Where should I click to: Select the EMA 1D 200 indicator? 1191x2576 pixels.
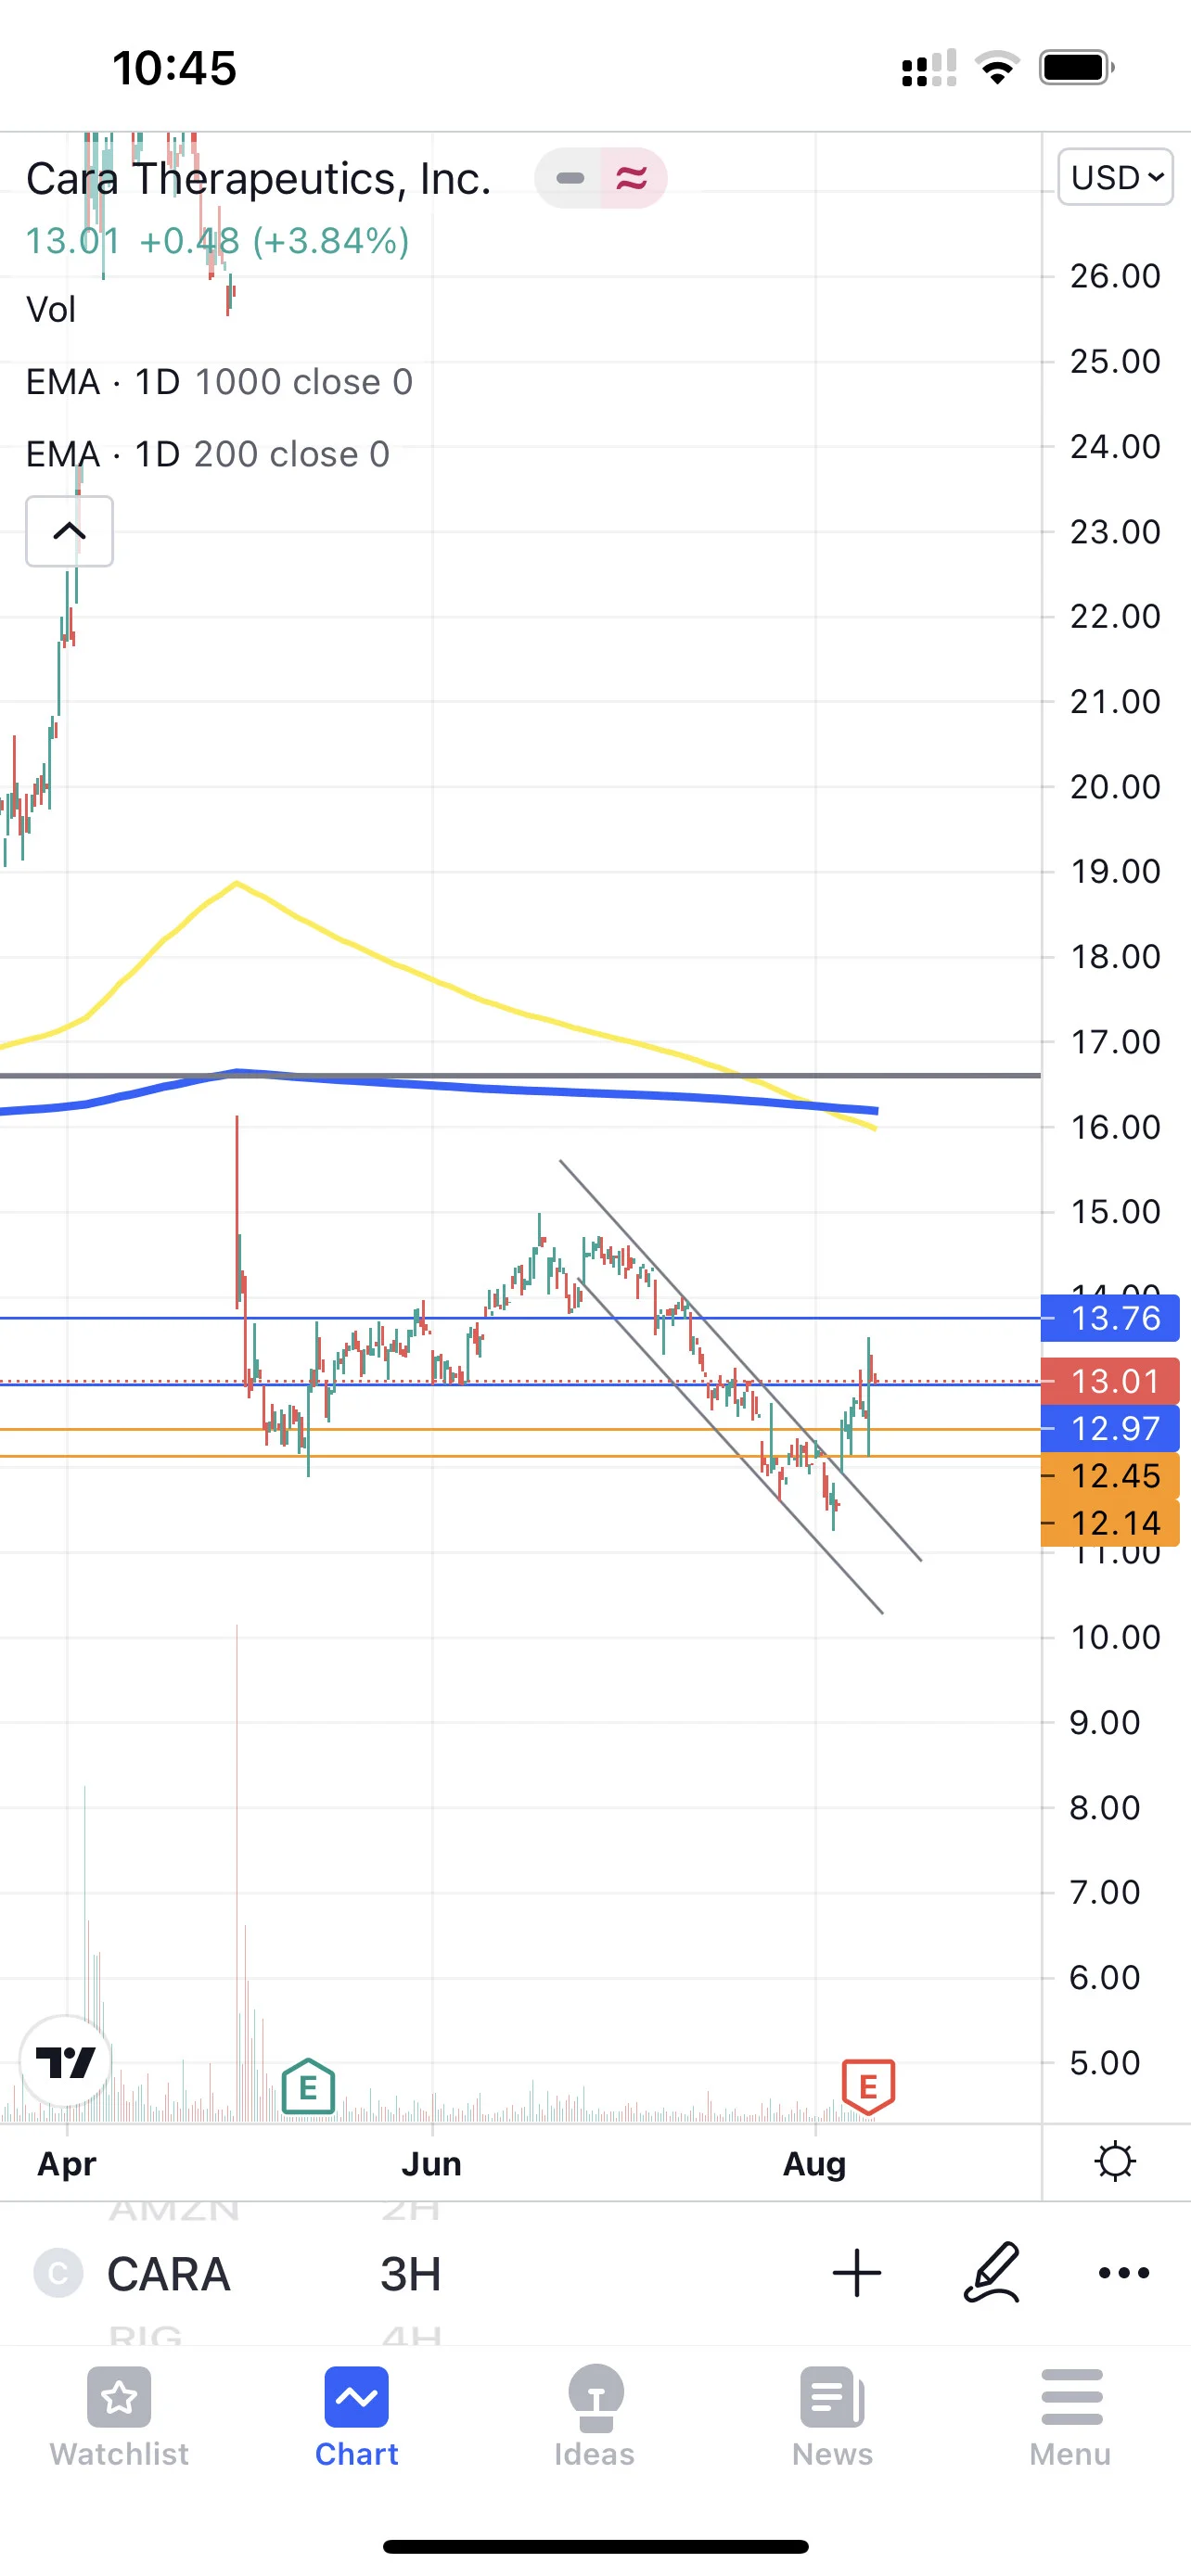pos(207,454)
